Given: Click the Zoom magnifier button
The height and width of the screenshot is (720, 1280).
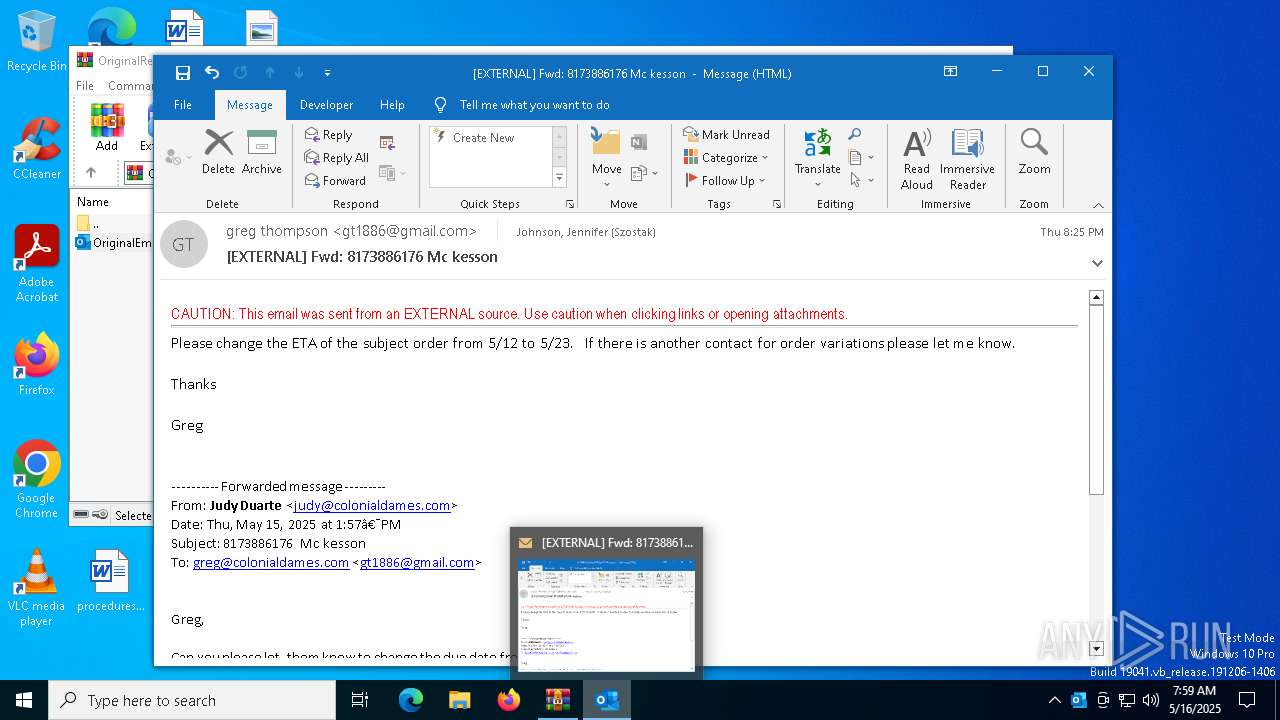Looking at the screenshot, I should click(x=1035, y=152).
